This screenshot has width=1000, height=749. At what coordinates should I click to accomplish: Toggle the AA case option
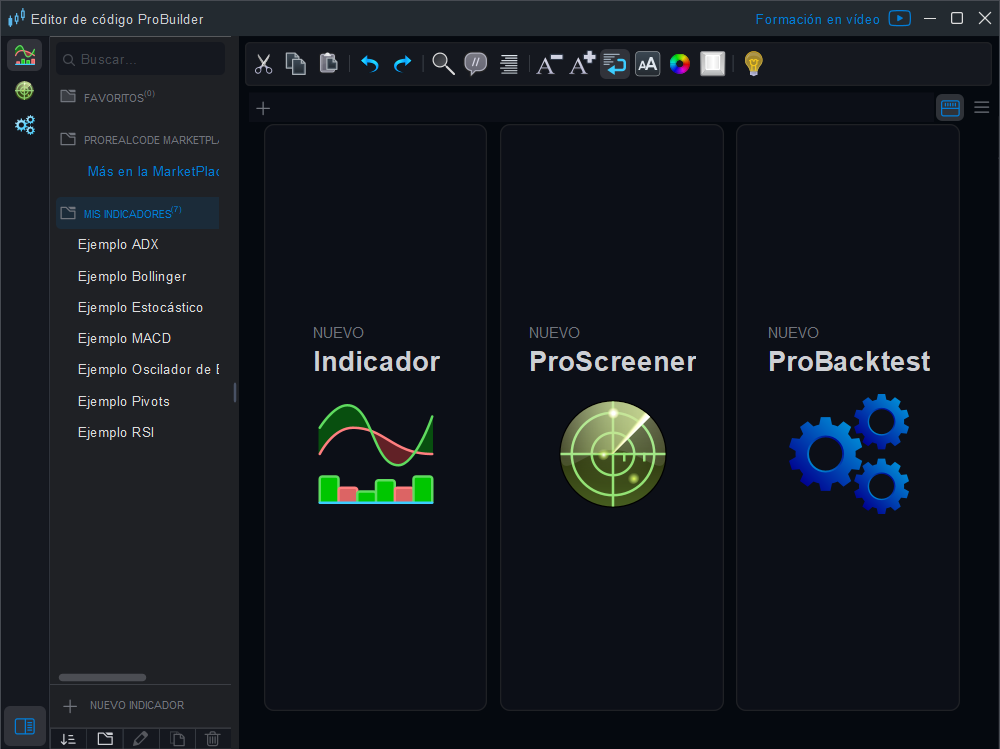pos(647,64)
